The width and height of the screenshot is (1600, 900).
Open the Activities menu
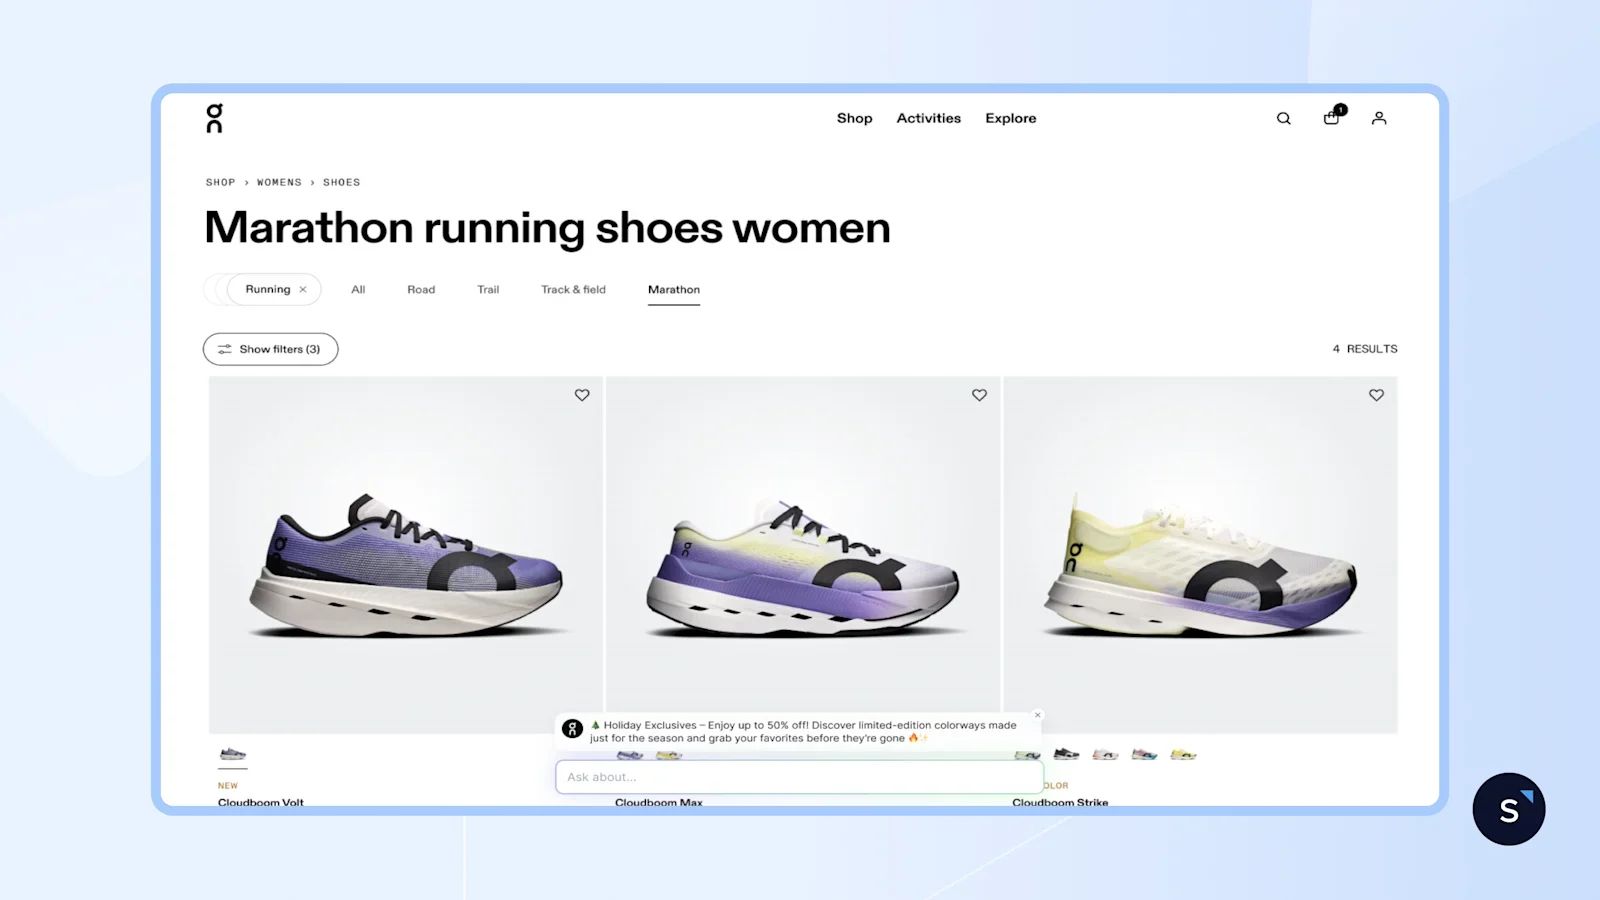click(928, 118)
